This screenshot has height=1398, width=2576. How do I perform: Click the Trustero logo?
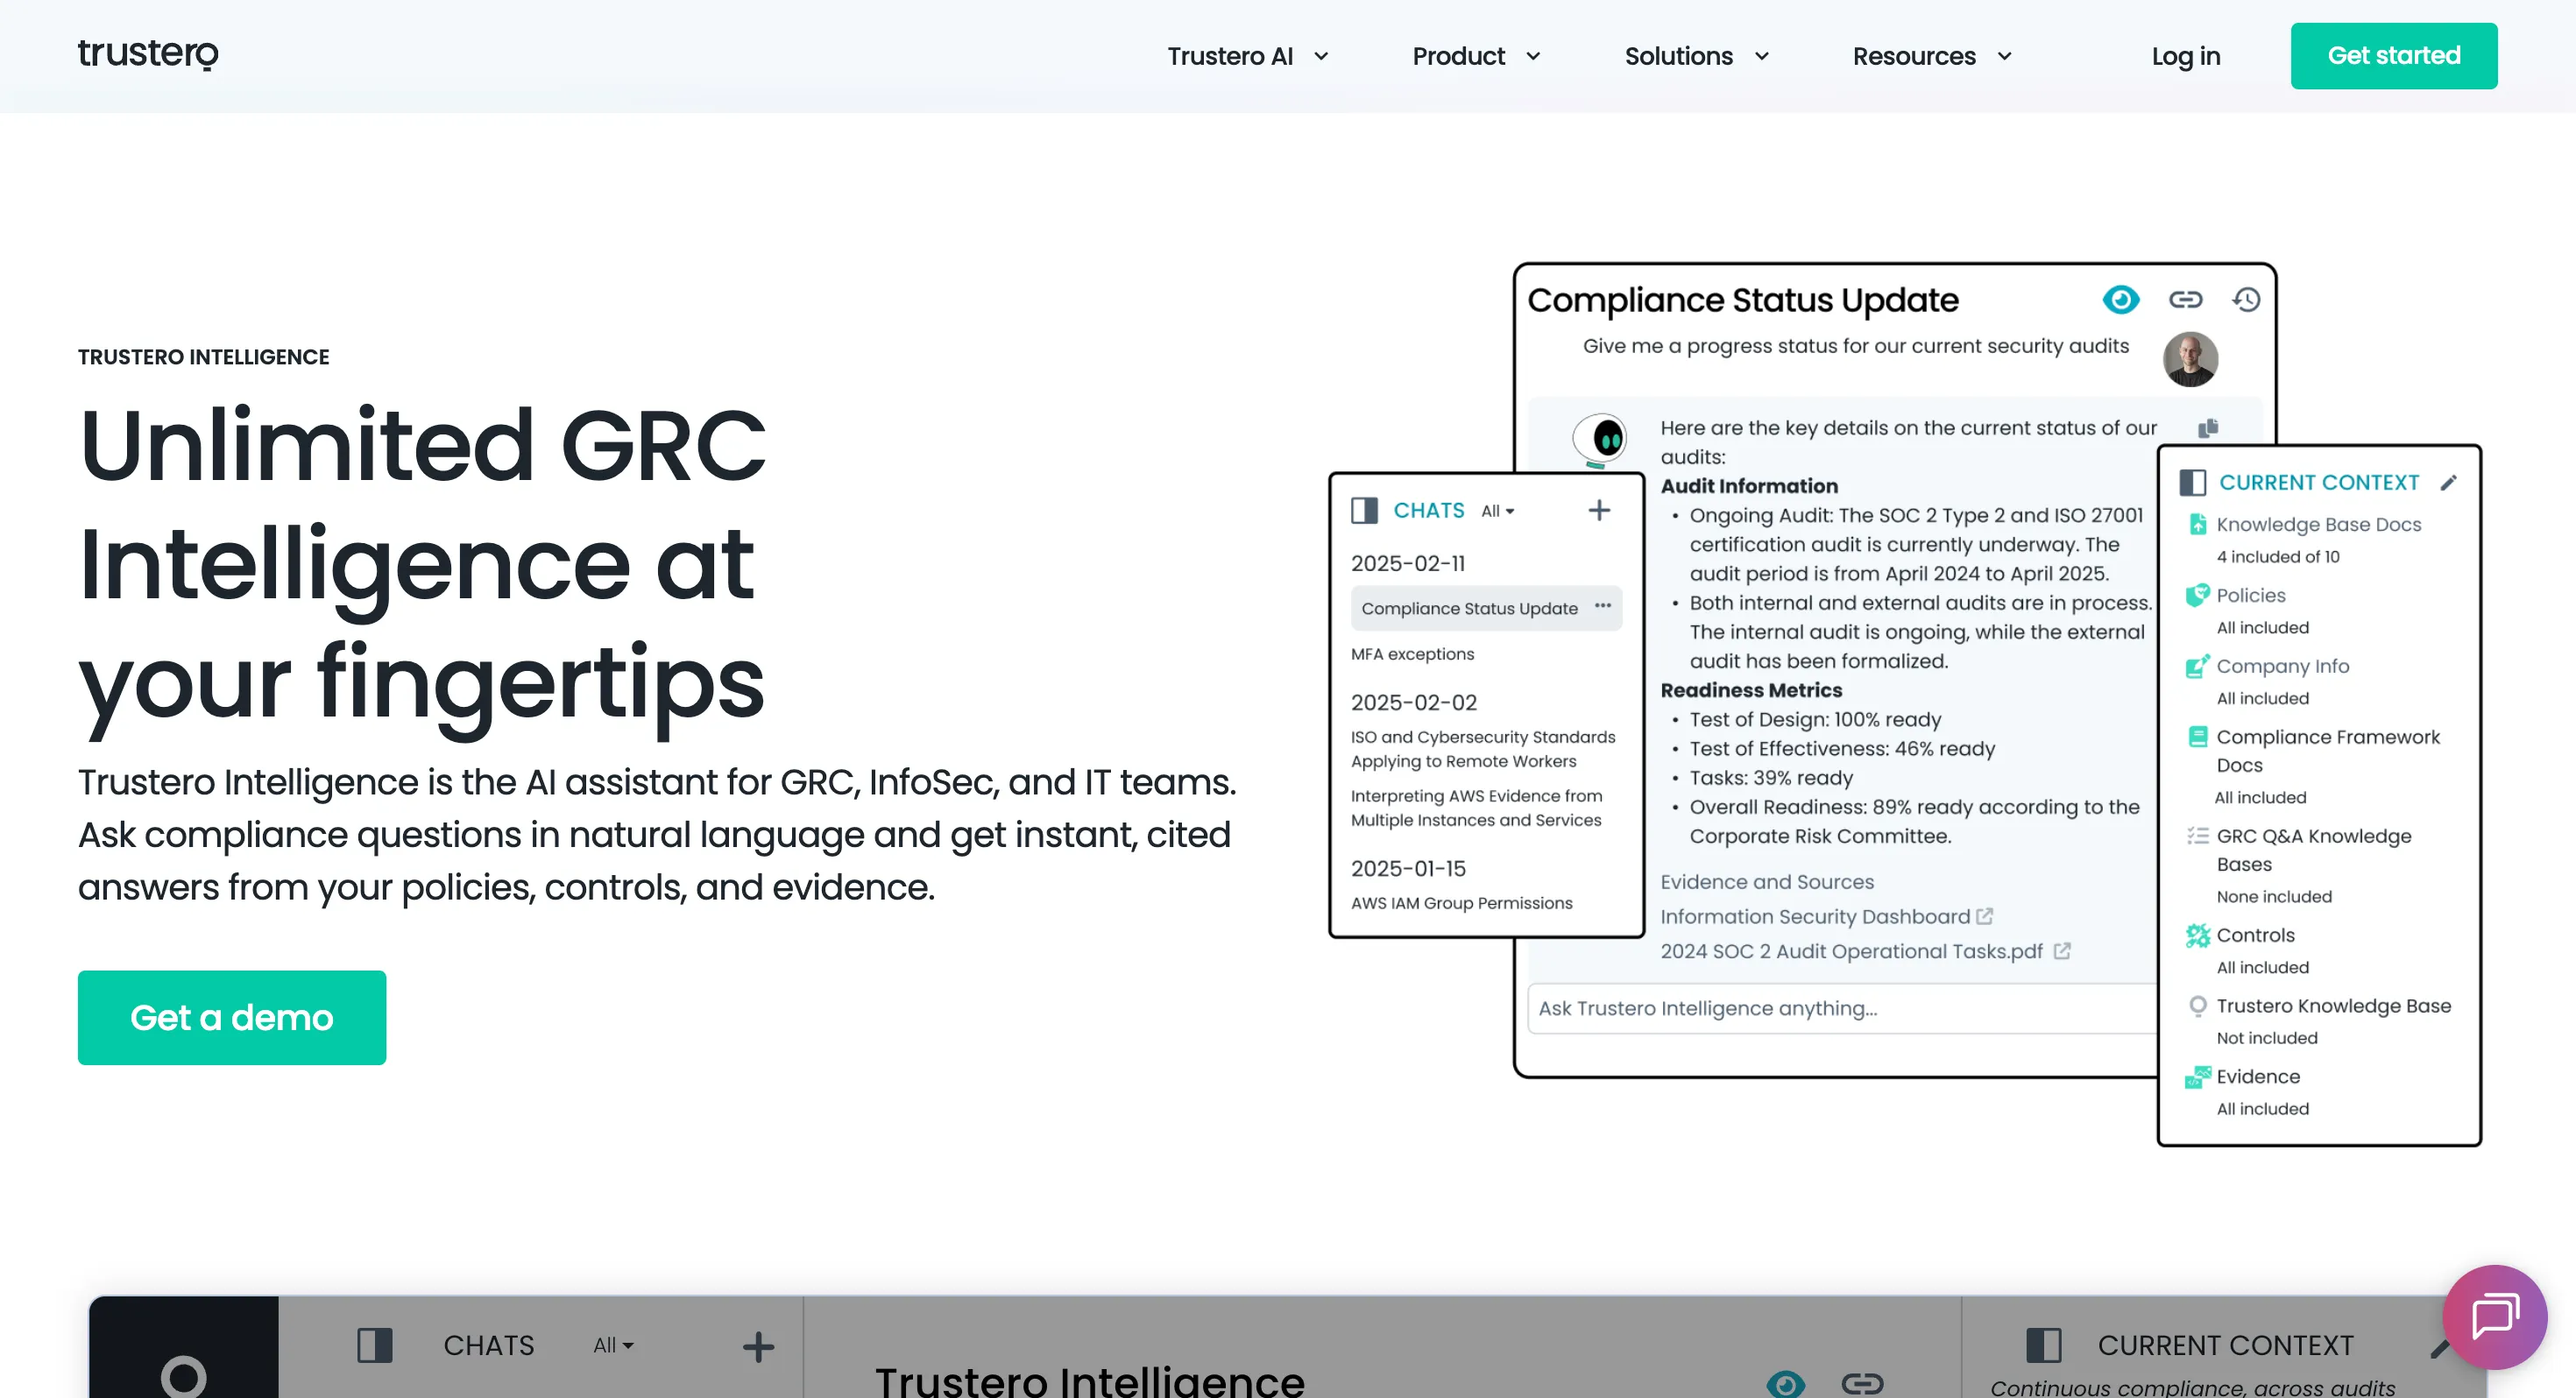148,54
